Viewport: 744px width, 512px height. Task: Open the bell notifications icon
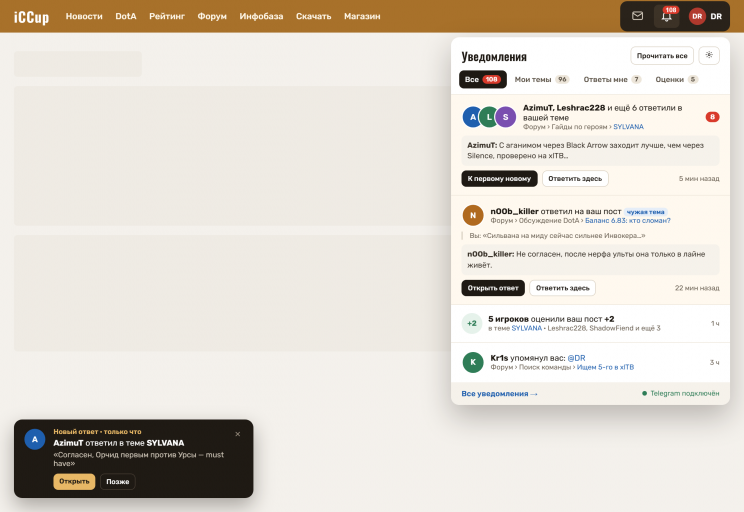point(666,16)
